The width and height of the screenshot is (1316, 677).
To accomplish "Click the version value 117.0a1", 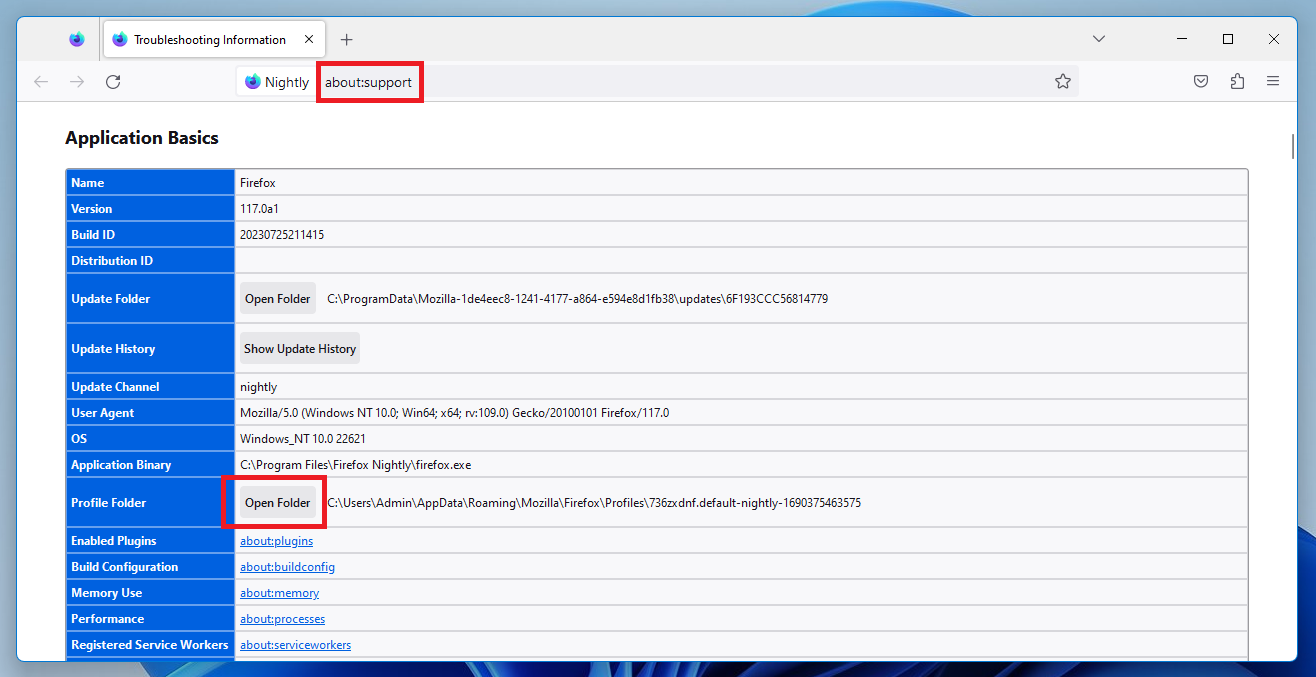I will (259, 209).
